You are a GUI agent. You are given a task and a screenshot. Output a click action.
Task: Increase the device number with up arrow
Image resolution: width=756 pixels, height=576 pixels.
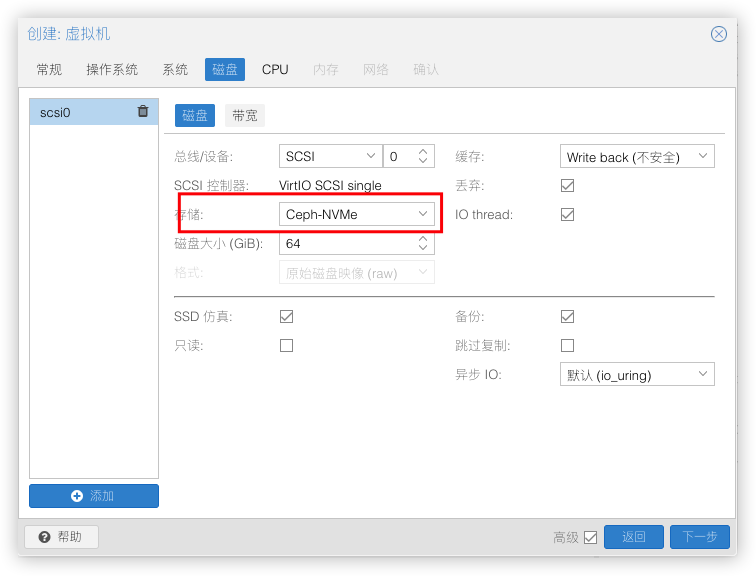[423, 151]
